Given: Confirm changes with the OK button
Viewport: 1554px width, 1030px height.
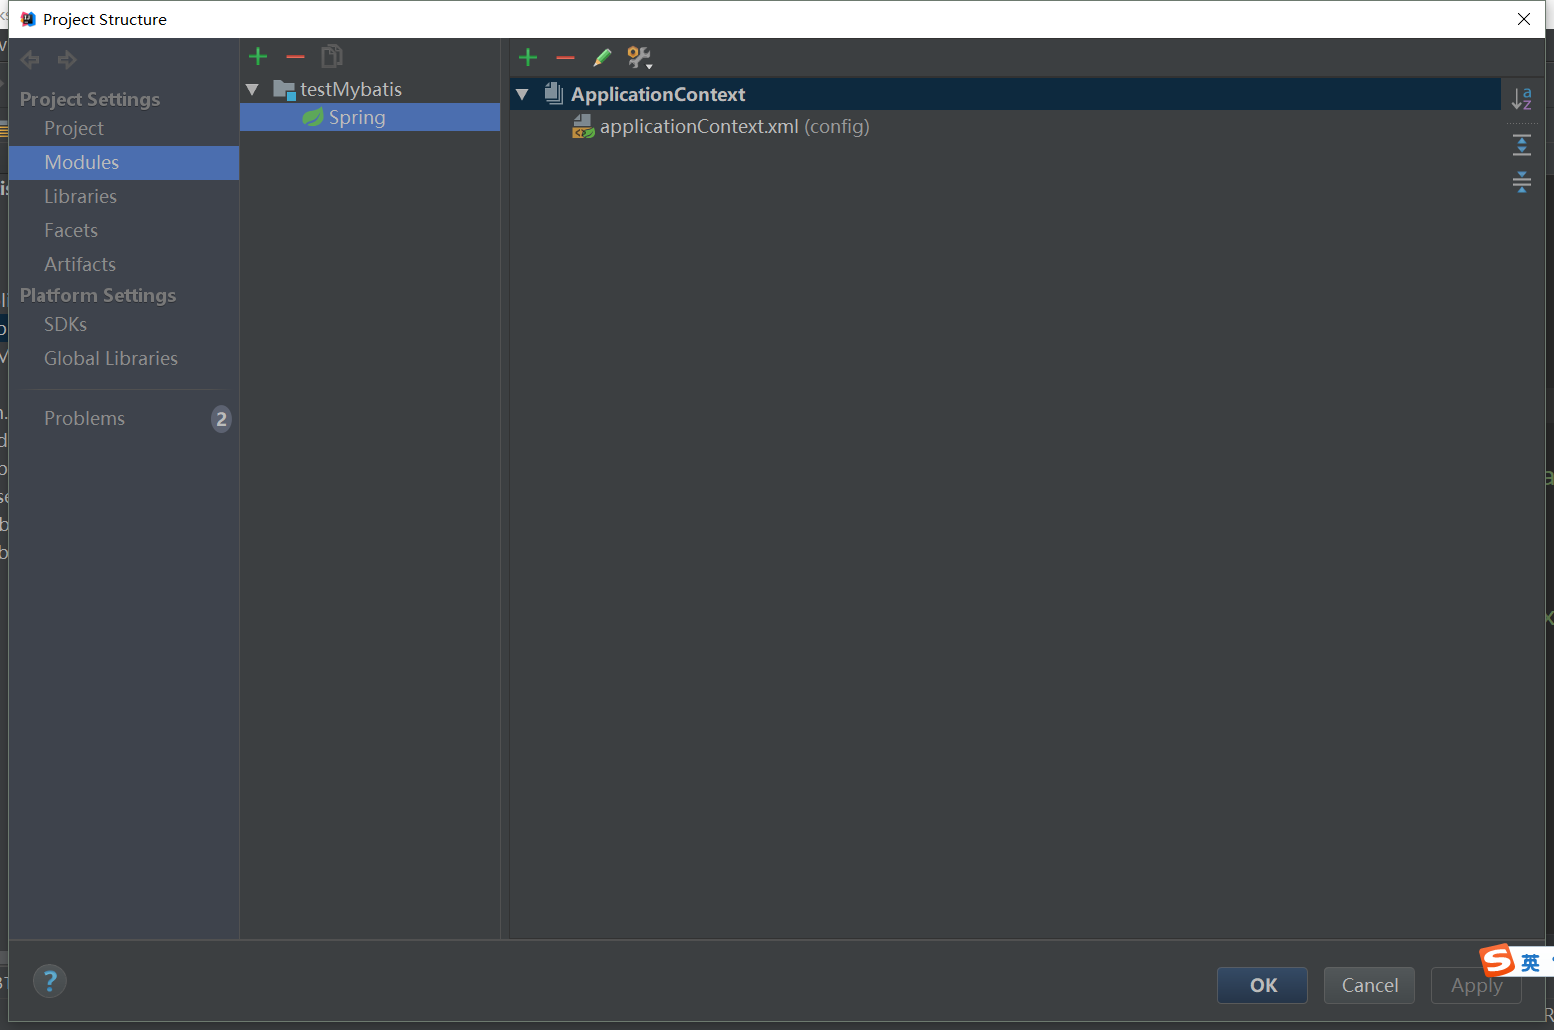Looking at the screenshot, I should (x=1262, y=985).
